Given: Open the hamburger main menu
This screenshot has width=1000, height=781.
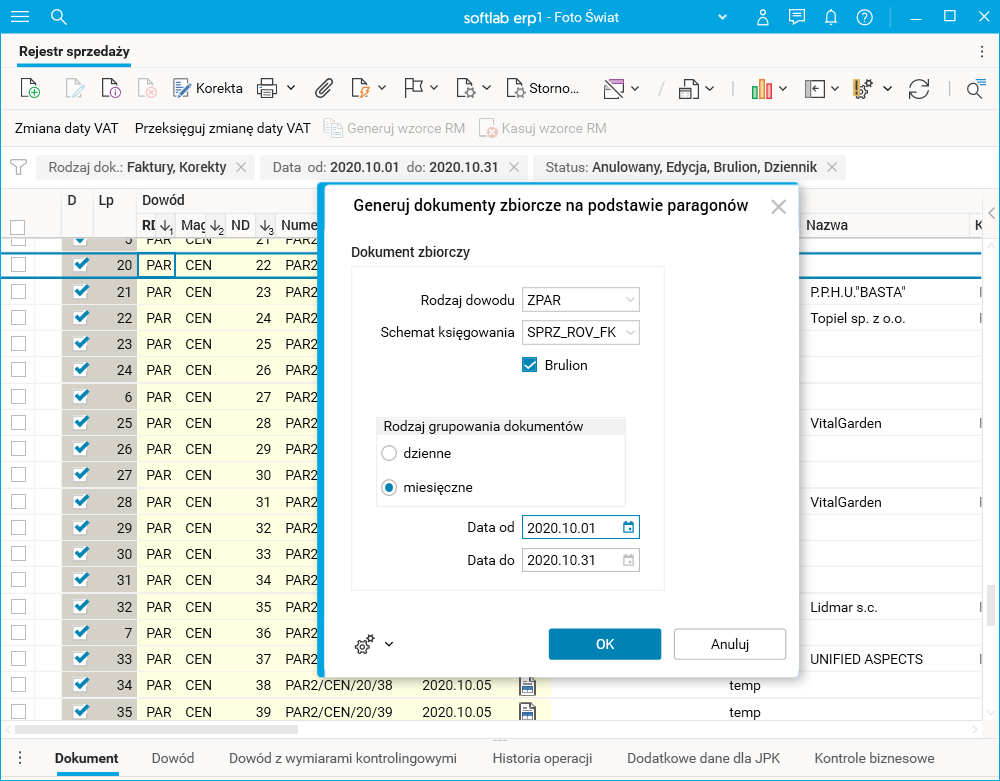Looking at the screenshot, I should (x=20, y=17).
